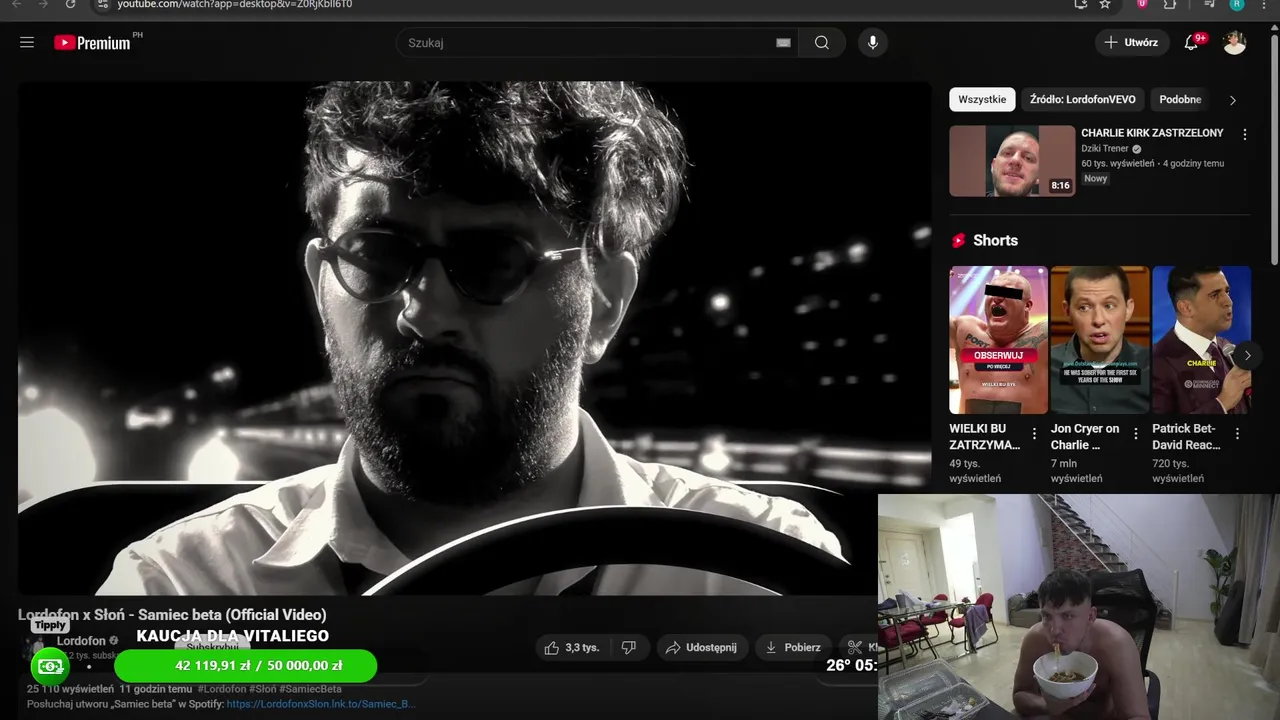This screenshot has width=1280, height=720.
Task: Open WIELKI BU ZATRZYMANY short thumbnail
Action: [998, 339]
